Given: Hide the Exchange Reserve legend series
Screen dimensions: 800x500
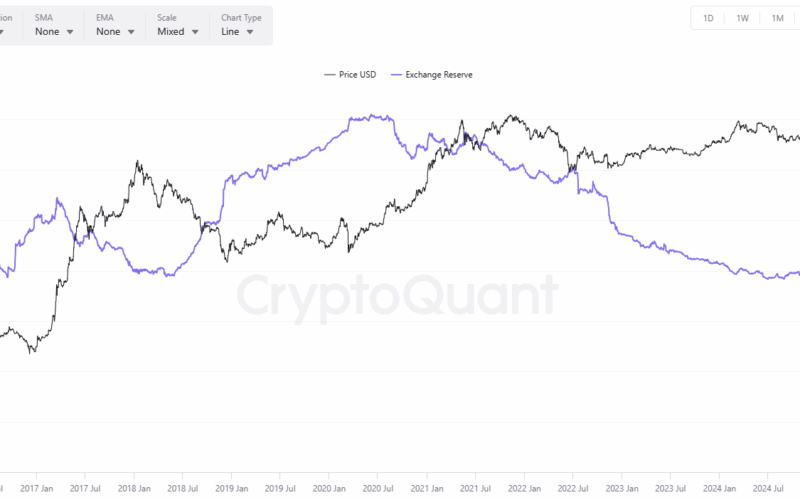Looking at the screenshot, I should 439,75.
